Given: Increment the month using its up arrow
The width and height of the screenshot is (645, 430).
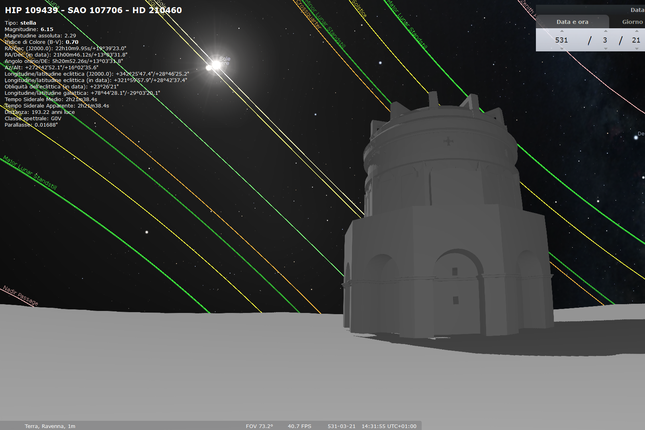Looking at the screenshot, I should point(604,30).
